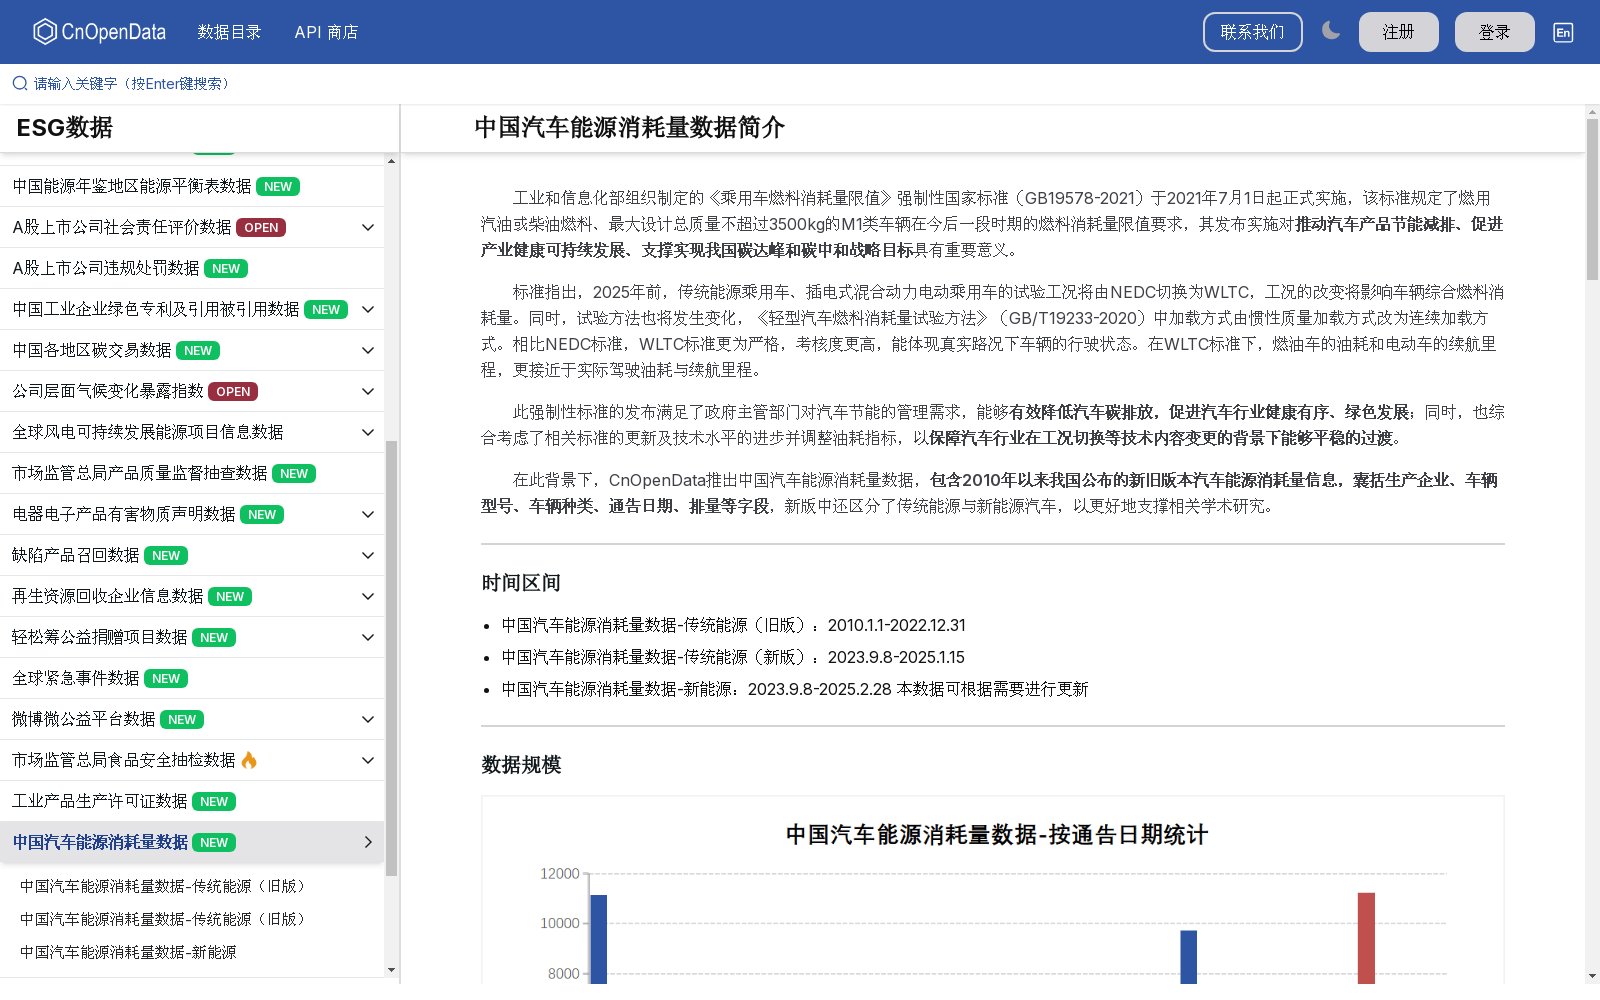Expand 公司层面气候变化暴露指数 chevron
Screen dimensions: 1600x1000
tap(368, 391)
